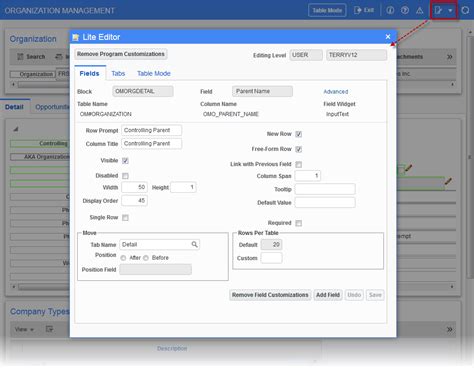Toggle the Single Row checkbox
The width and height of the screenshot is (474, 368).
(125, 218)
